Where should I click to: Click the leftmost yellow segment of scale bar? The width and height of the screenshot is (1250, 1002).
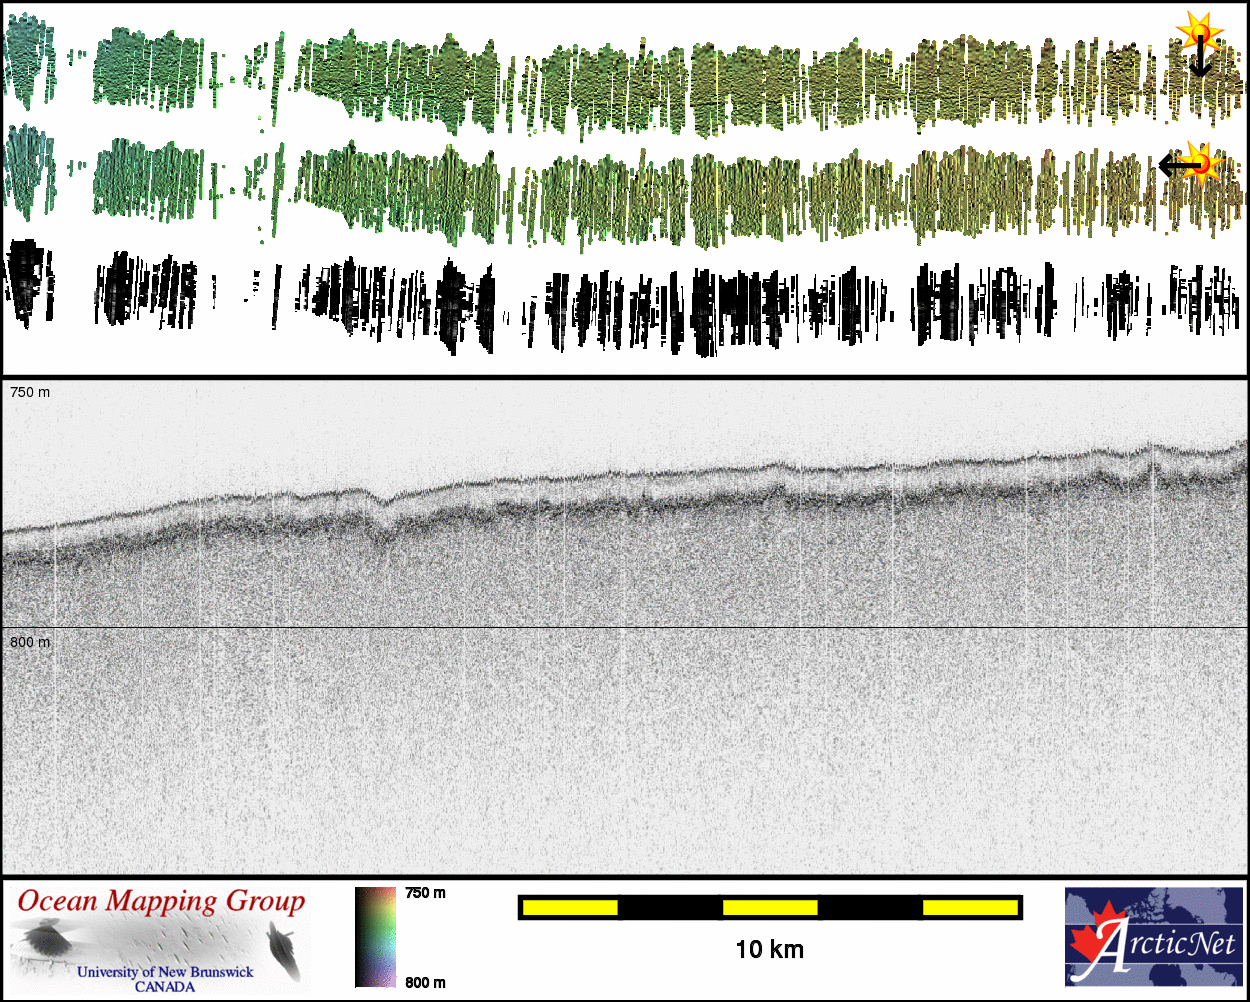point(569,907)
